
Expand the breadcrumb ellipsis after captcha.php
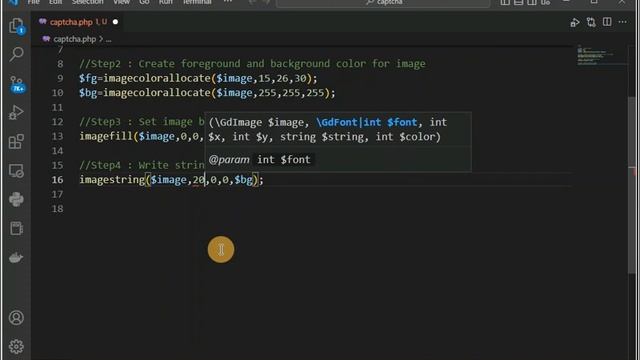(x=109, y=40)
